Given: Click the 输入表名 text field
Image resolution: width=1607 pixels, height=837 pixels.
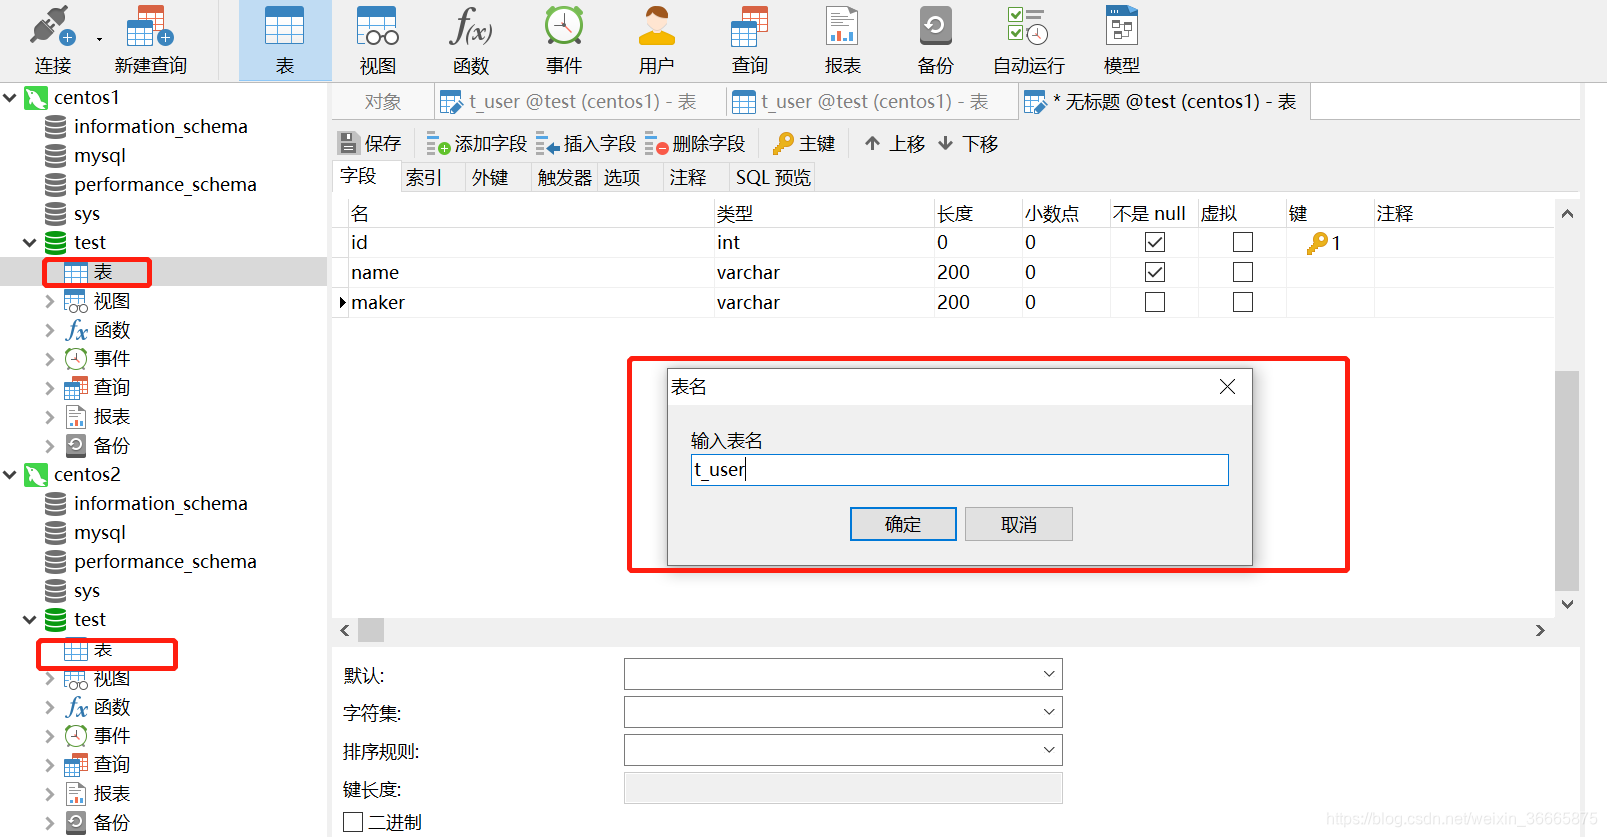Looking at the screenshot, I should point(959,470).
